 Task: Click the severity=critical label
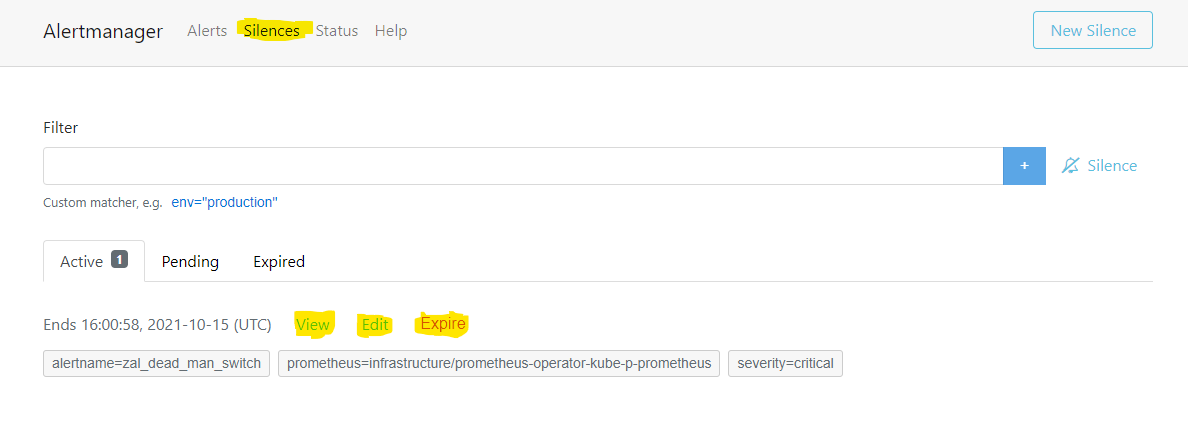point(785,363)
